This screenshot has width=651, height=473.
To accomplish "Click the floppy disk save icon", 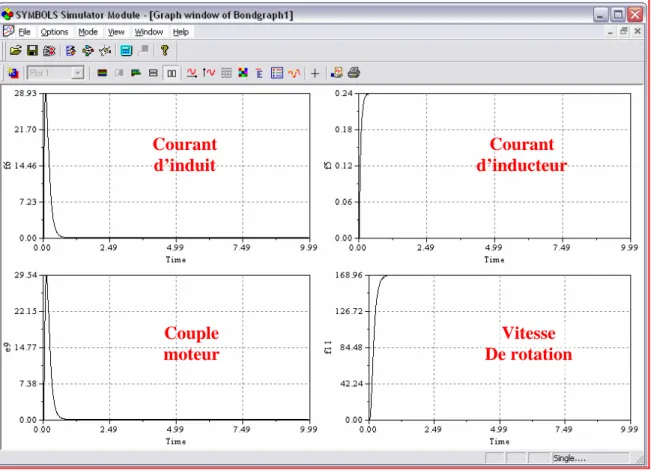I will 32,51.
